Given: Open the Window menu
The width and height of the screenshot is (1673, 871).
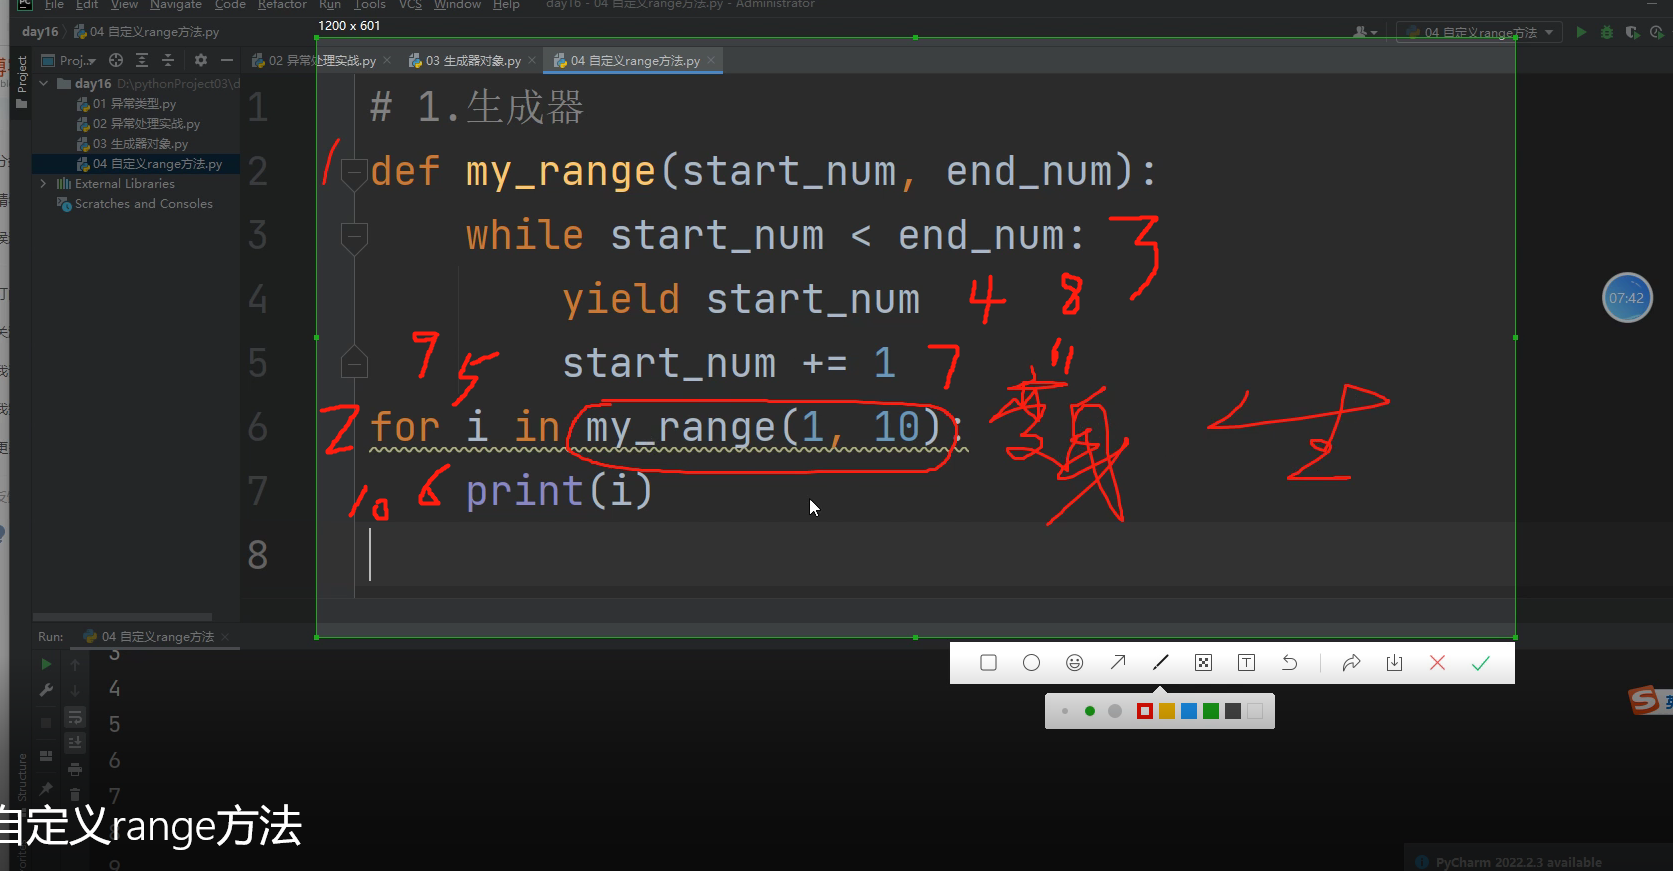Looking at the screenshot, I should [457, 5].
